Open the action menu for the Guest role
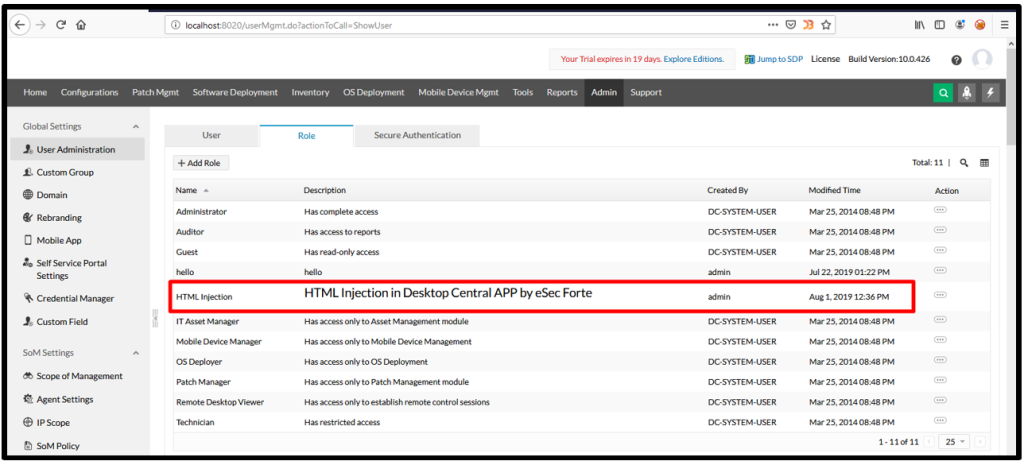Image resolution: width=1024 pixels, height=461 pixels. (x=940, y=249)
